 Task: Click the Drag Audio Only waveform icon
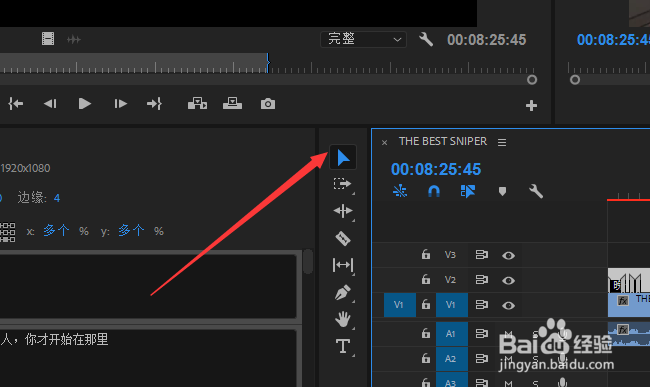pos(74,40)
